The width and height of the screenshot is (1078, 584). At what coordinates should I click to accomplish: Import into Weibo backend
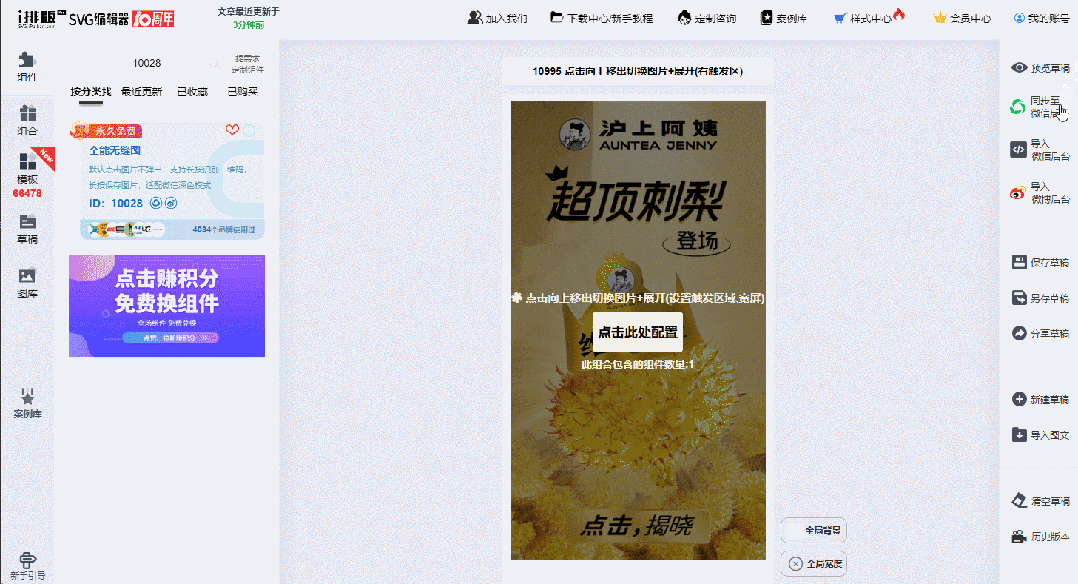[1040, 193]
